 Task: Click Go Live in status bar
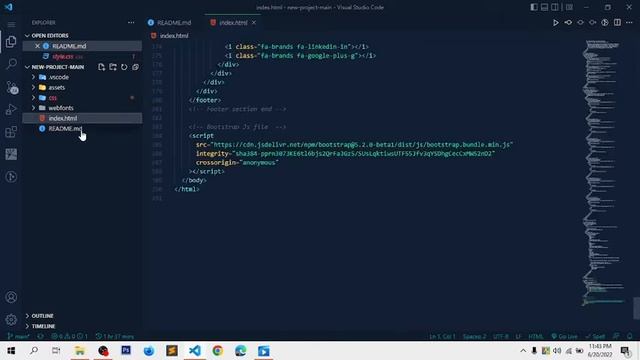(564, 336)
